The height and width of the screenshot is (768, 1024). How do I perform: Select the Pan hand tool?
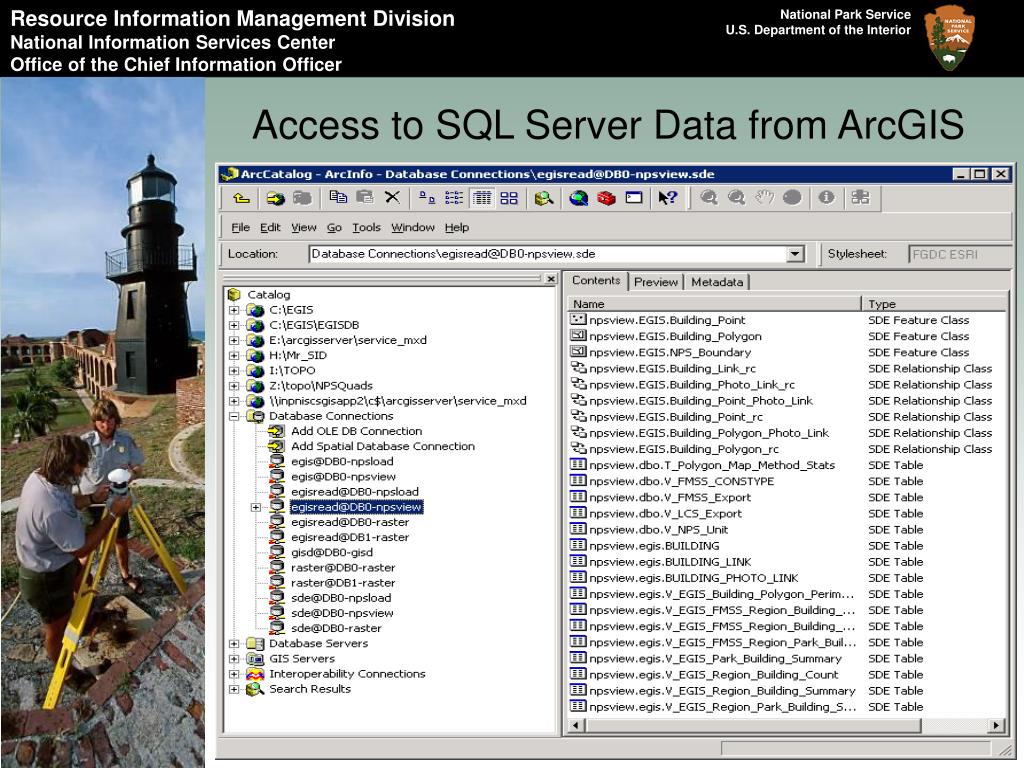pos(764,198)
